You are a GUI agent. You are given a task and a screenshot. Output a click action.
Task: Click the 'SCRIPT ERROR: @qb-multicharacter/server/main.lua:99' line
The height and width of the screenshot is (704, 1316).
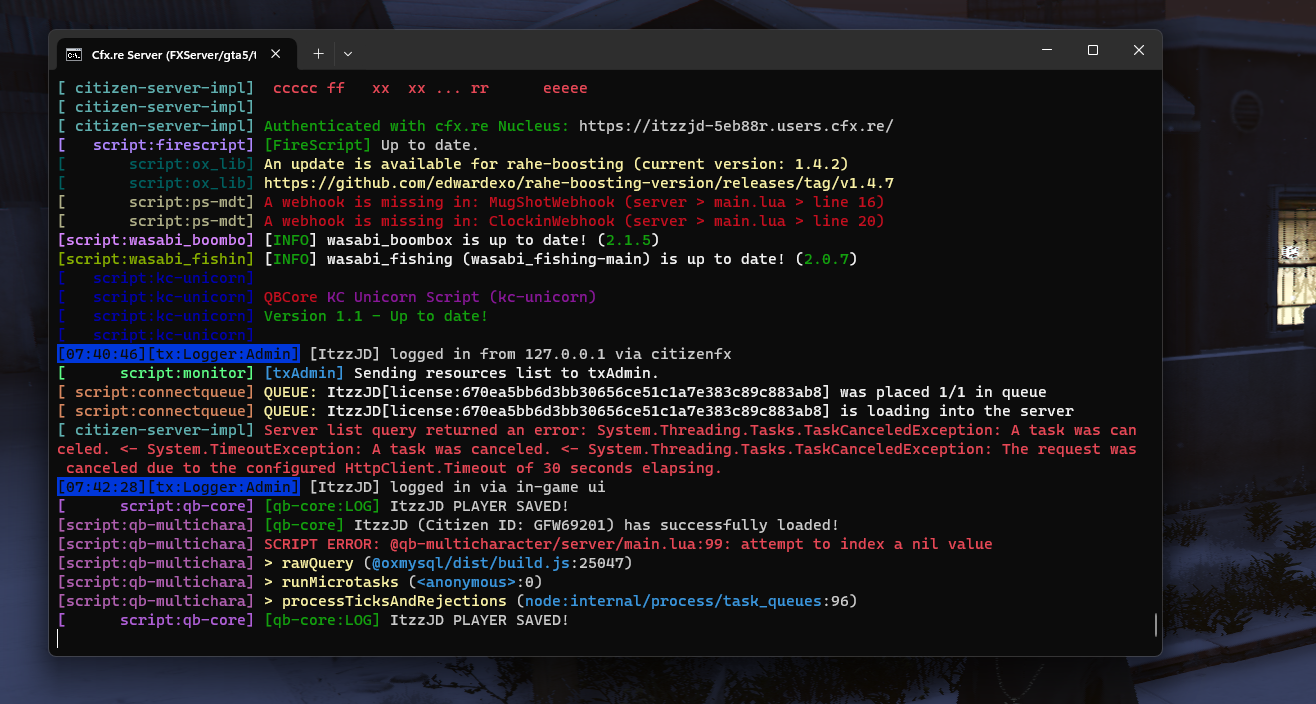tap(628, 544)
